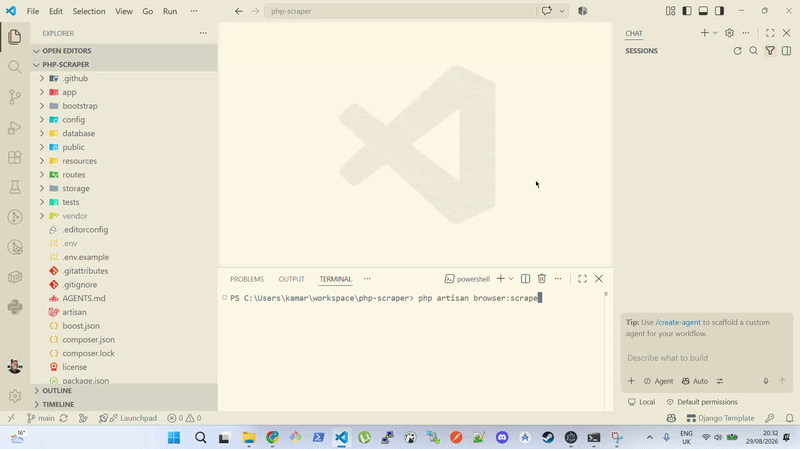The width and height of the screenshot is (800, 449).
Task: Expand the vendor folder
Action: click(x=124, y=216)
